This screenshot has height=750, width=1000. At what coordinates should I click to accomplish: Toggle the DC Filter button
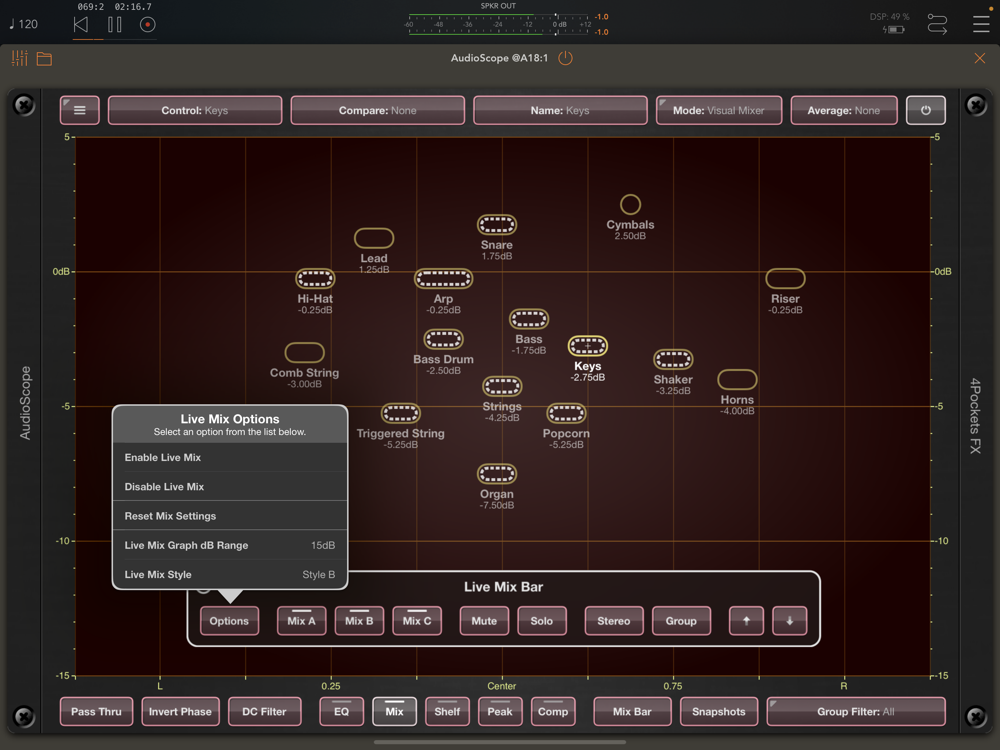[x=264, y=712]
